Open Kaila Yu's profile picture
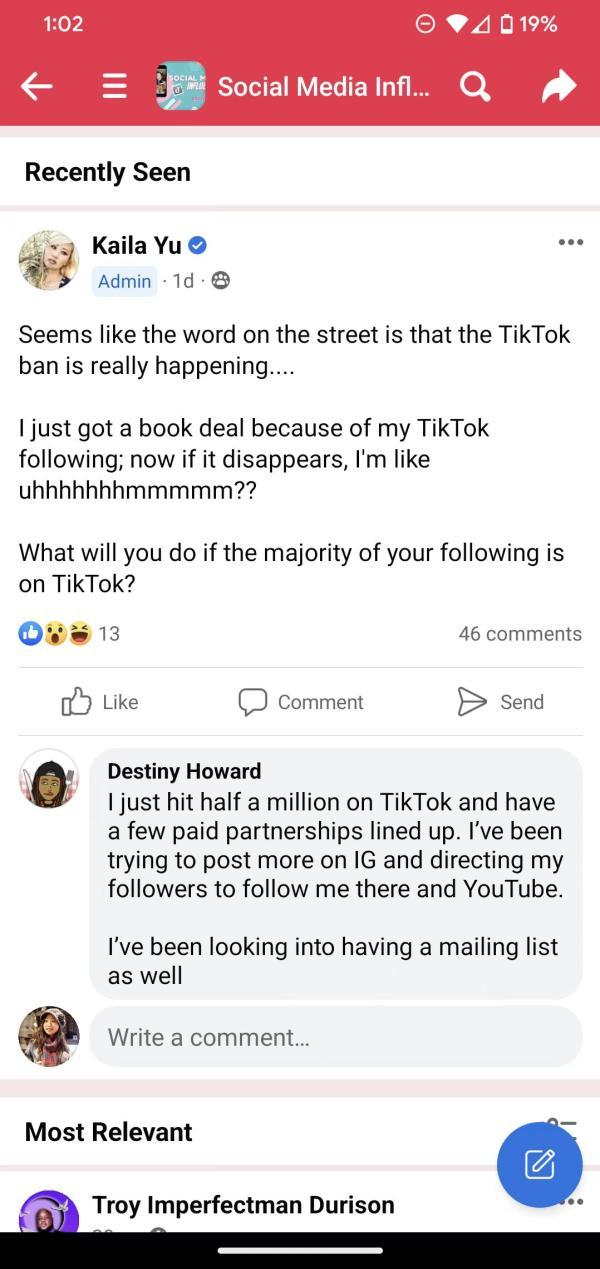This screenshot has height=1269, width=600. tap(48, 261)
